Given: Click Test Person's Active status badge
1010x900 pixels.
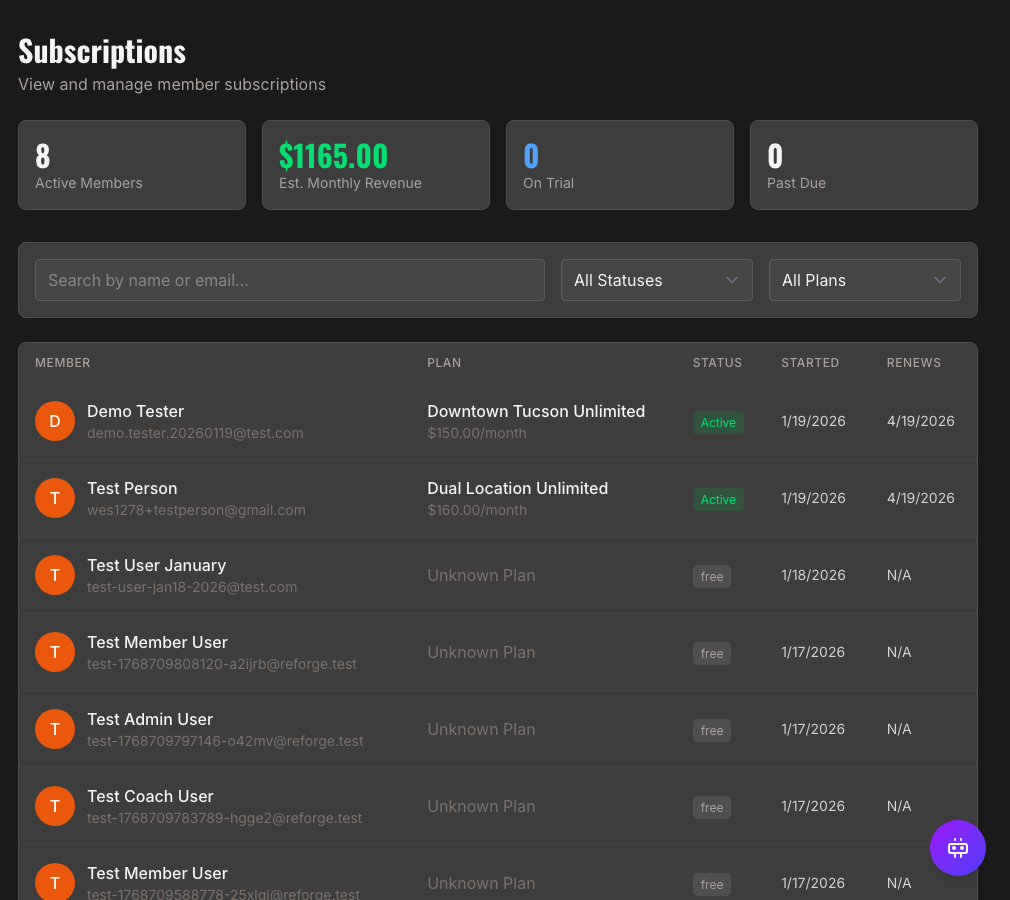Looking at the screenshot, I should 718,499.
